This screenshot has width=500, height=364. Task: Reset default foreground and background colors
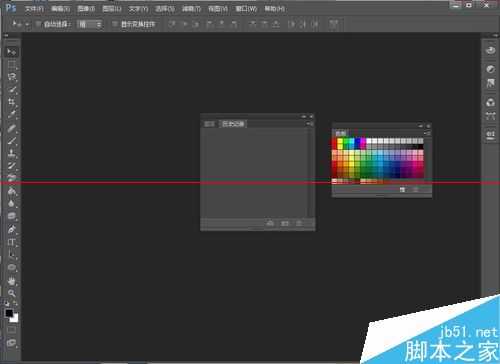pos(7,303)
